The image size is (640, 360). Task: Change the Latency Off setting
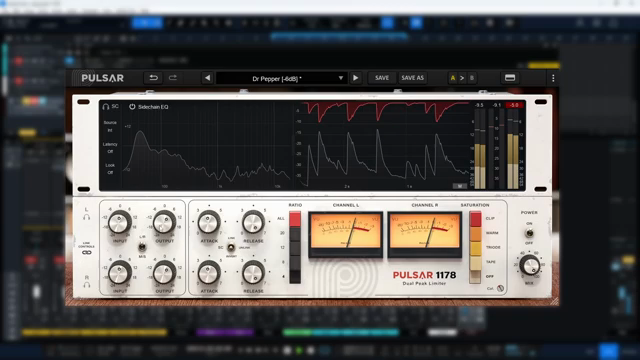110,151
